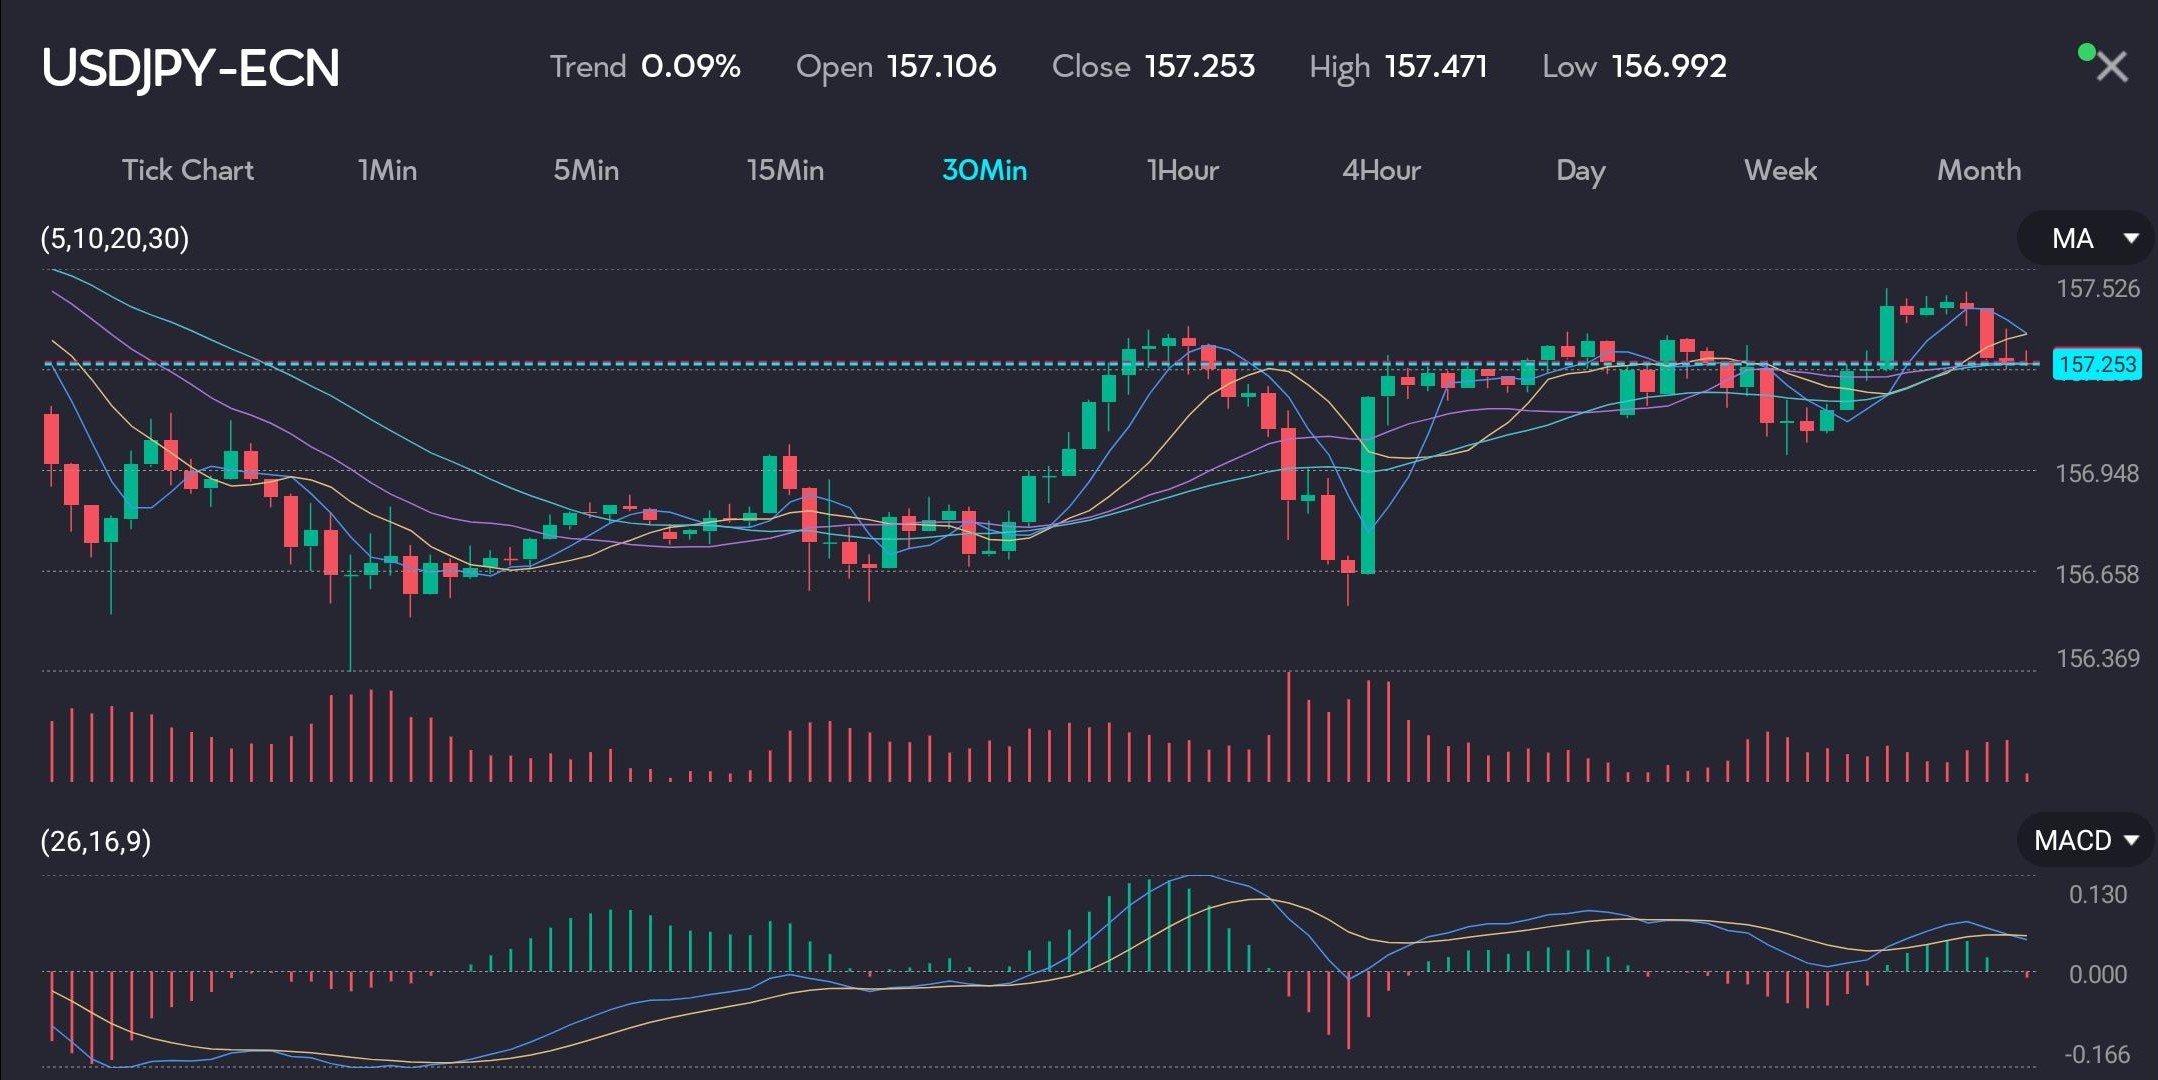Switch to Tick Chart tab
Viewport: 2158px width, 1080px height.
click(x=188, y=170)
